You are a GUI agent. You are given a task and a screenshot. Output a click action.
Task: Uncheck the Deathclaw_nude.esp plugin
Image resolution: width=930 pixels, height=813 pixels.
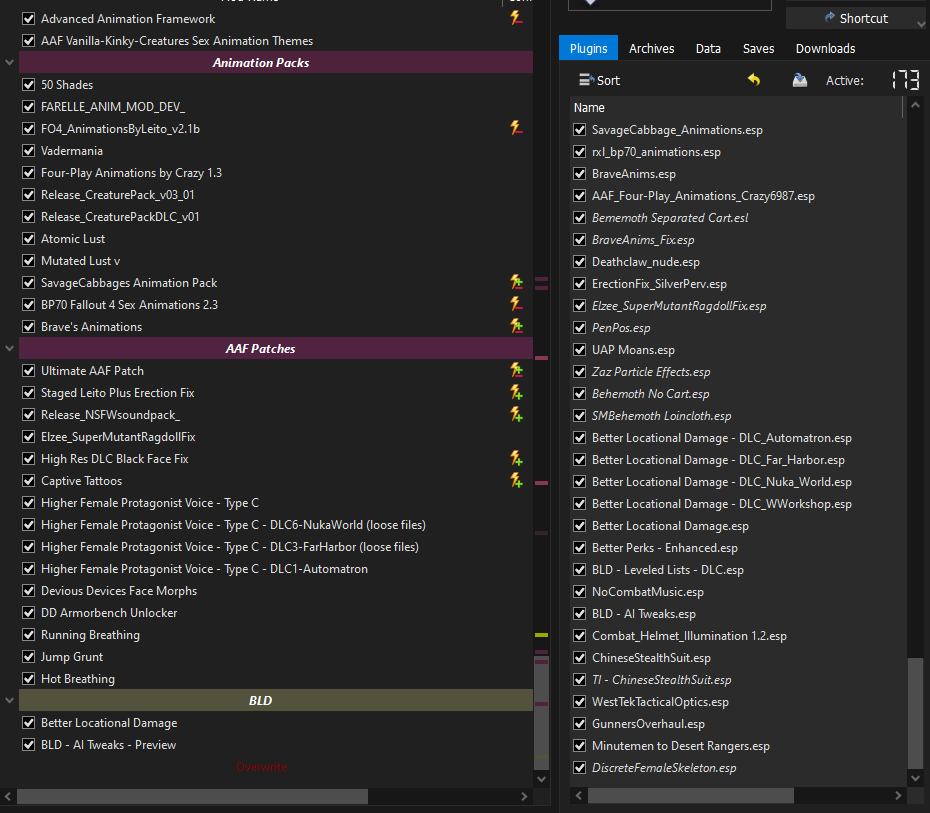580,261
